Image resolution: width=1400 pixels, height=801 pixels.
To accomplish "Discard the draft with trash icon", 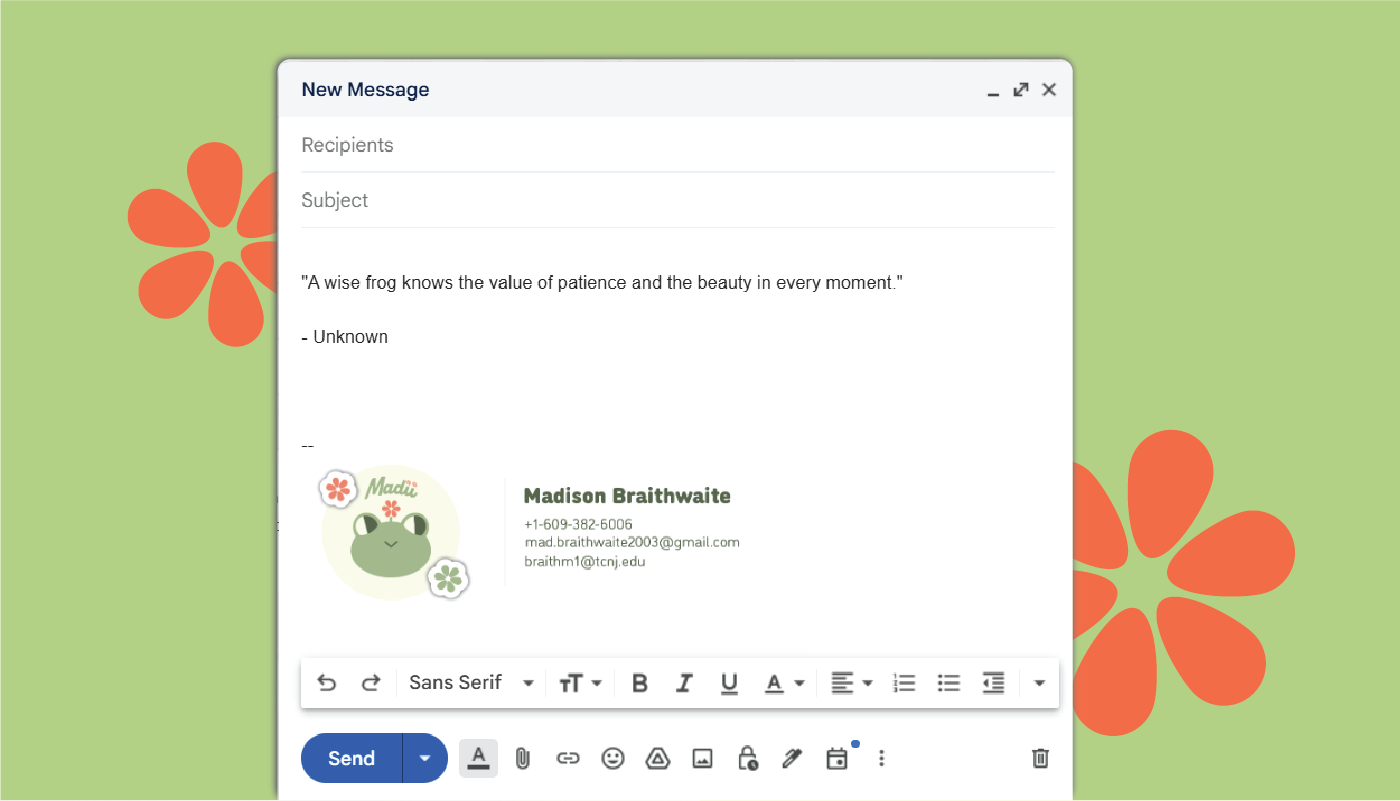I will (1040, 758).
